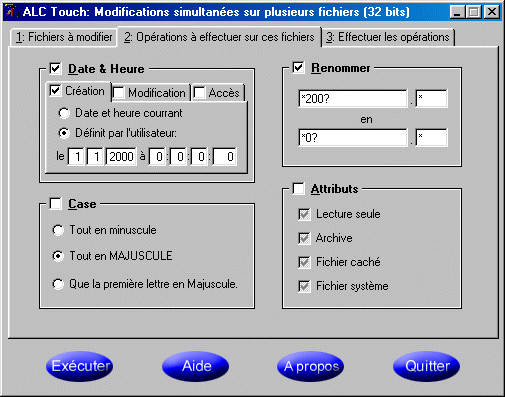Open tab 3: Effectuer les opérations
Viewport: 505px width, 397px height.
tap(388, 37)
